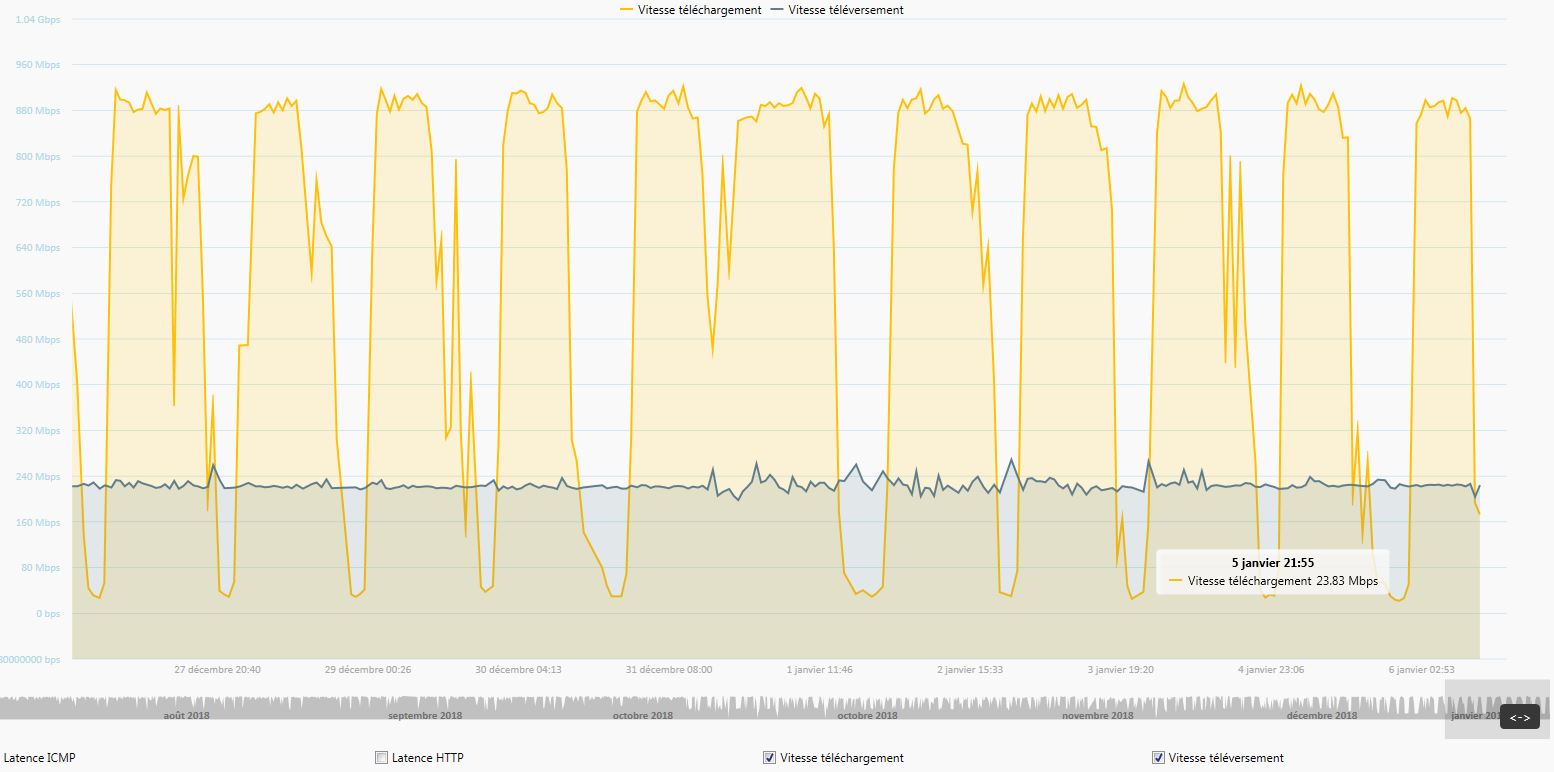1554x772 pixels.
Task: Click the 1 janvier 11:46 axis label
Action: coord(819,670)
